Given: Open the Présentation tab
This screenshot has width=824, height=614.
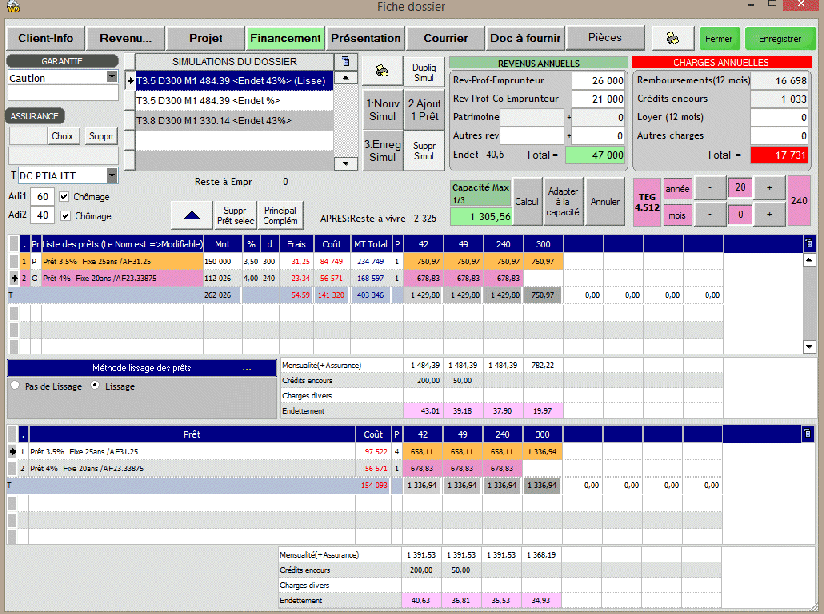Looking at the screenshot, I should coord(365,38).
